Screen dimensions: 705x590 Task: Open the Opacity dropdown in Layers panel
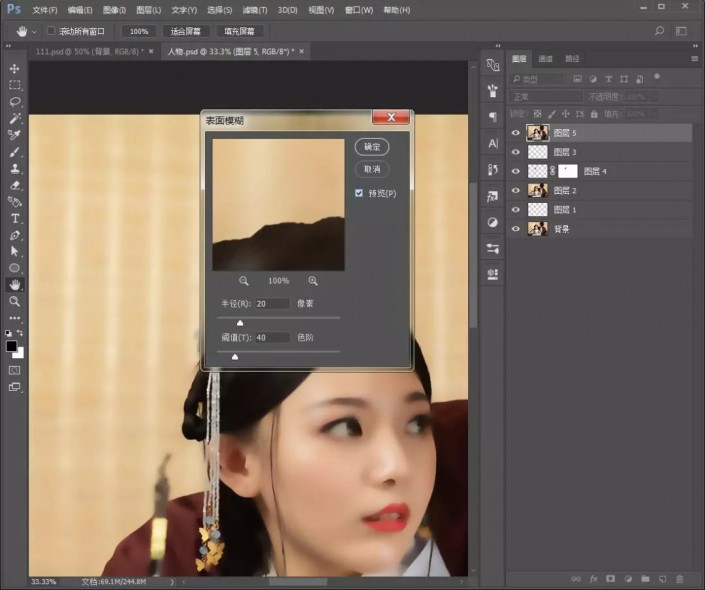point(655,97)
